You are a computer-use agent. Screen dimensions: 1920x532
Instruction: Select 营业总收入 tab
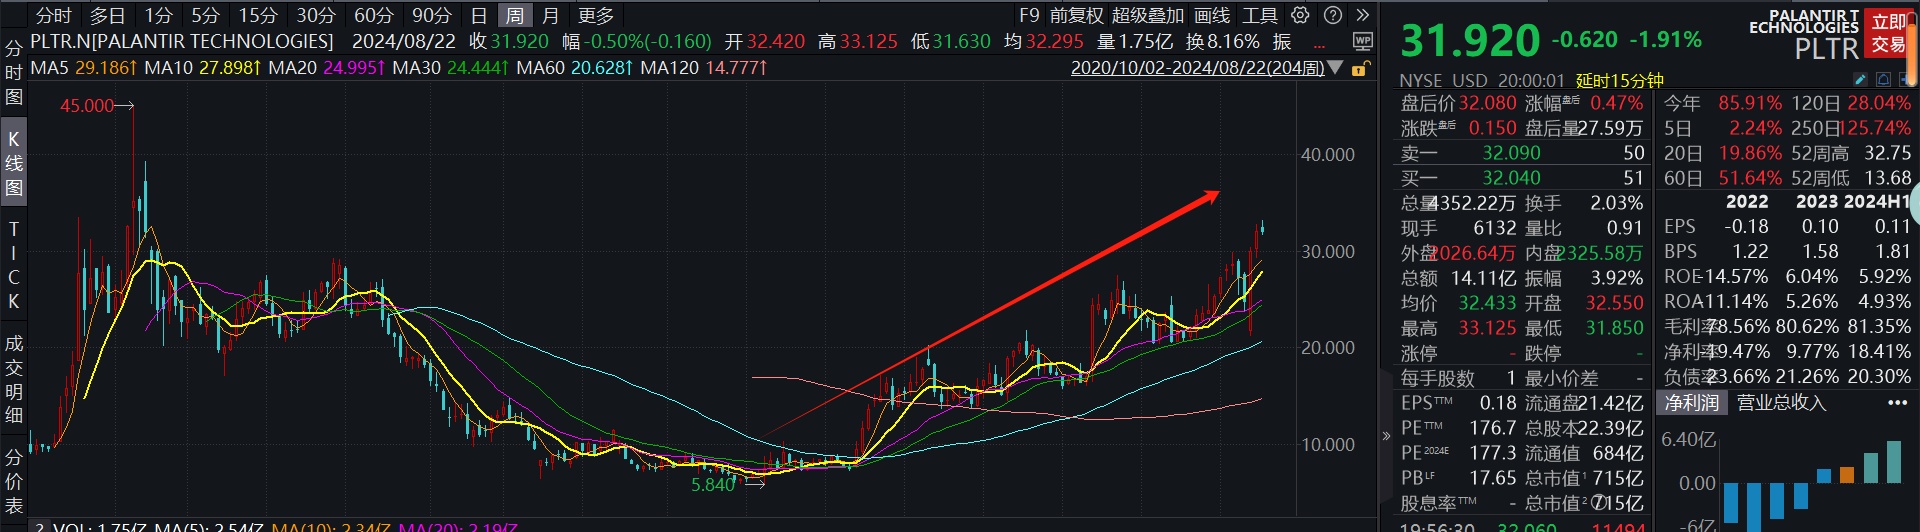pos(1781,402)
